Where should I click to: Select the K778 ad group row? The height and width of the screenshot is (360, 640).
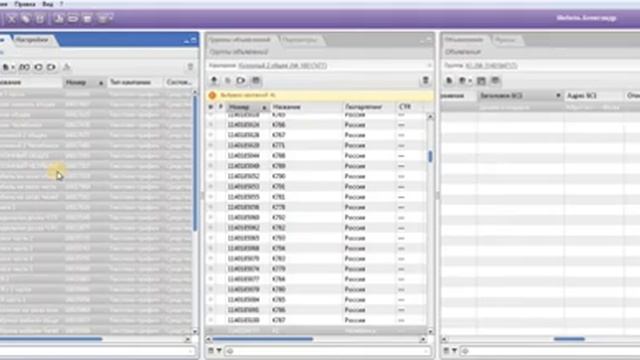click(x=316, y=207)
